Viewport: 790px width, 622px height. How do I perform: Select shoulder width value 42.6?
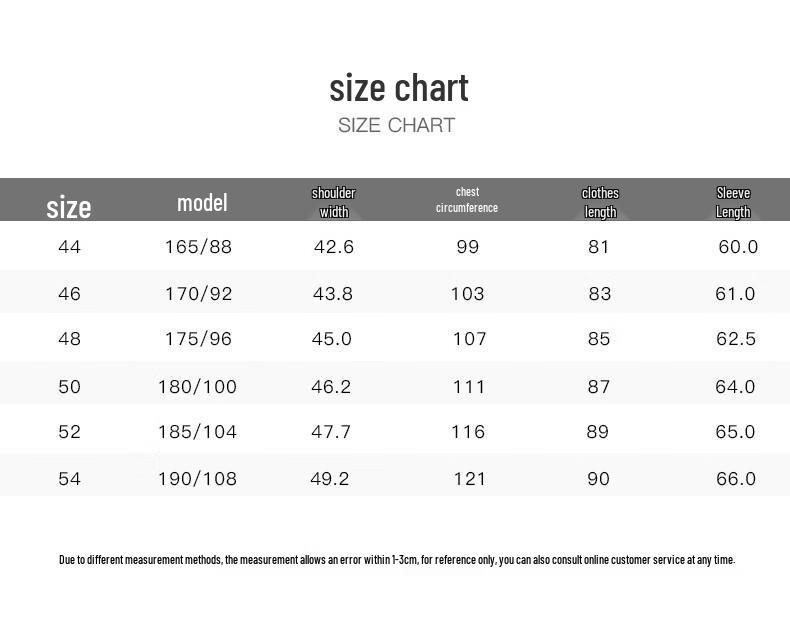coord(334,247)
